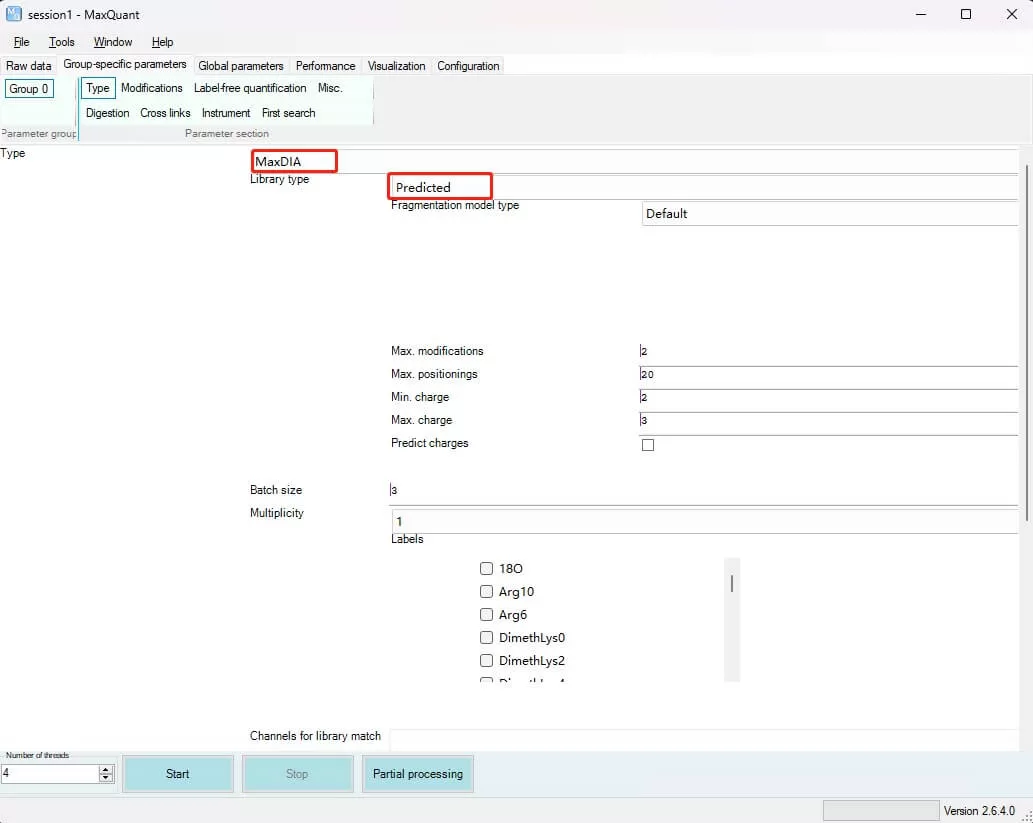
Task: Open the Multiplicity dropdown
Action: click(702, 521)
